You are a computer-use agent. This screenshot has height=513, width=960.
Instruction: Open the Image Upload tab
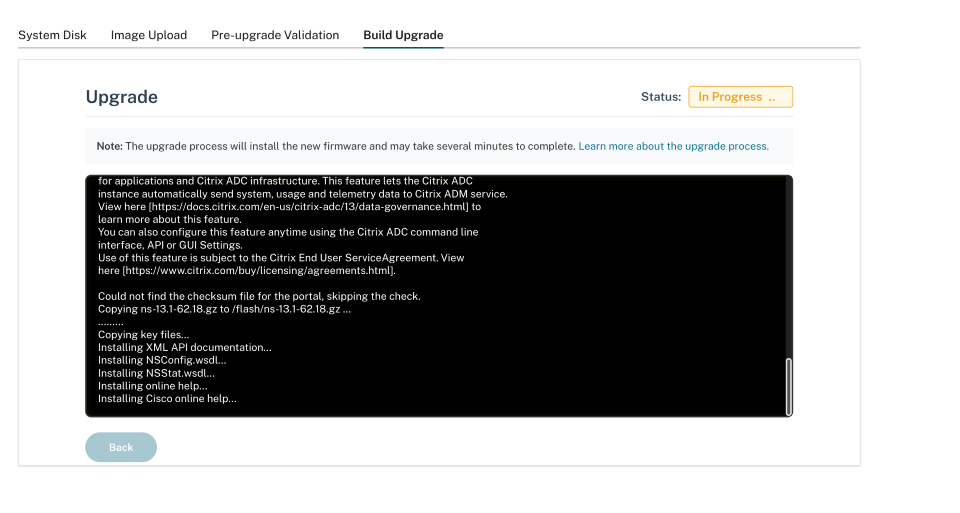pos(148,35)
